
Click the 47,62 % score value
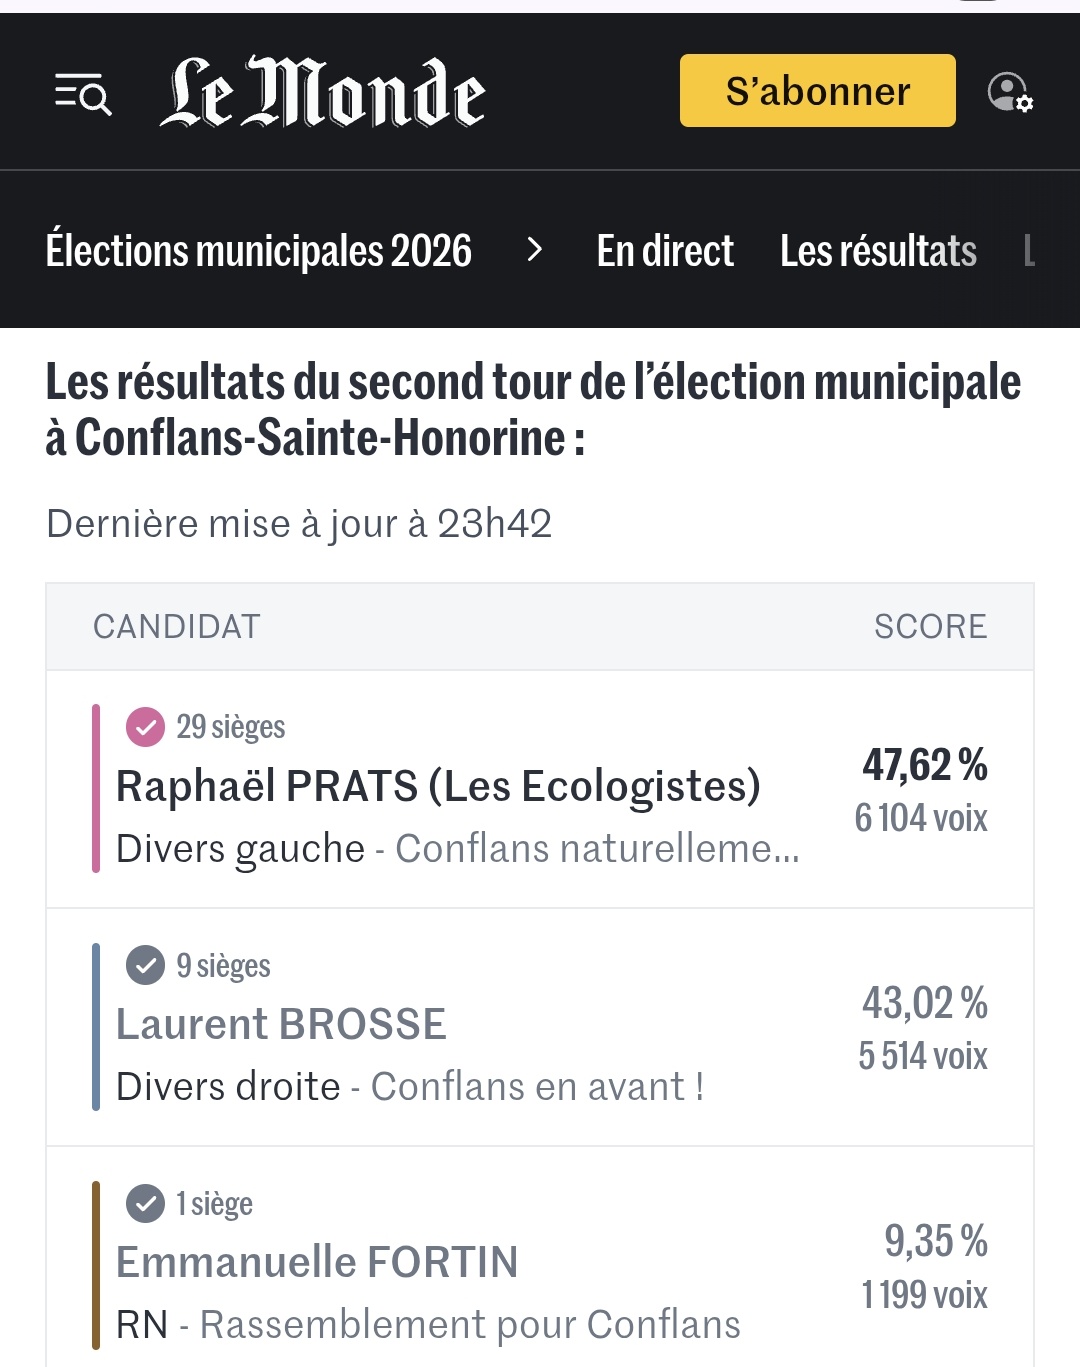coord(925,765)
